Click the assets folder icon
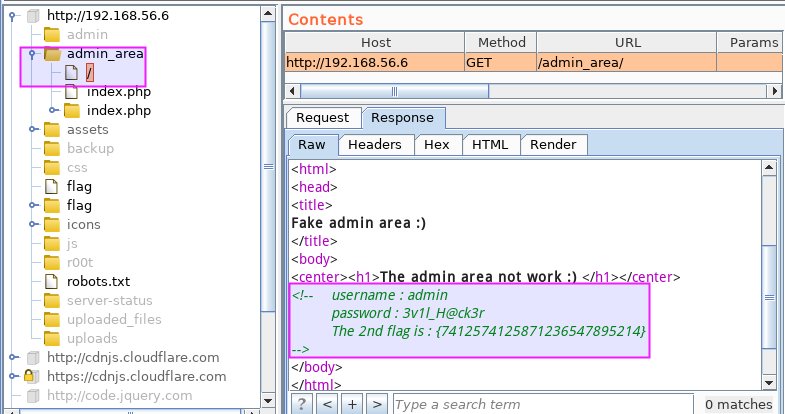The height and width of the screenshot is (414, 785). coord(52,130)
